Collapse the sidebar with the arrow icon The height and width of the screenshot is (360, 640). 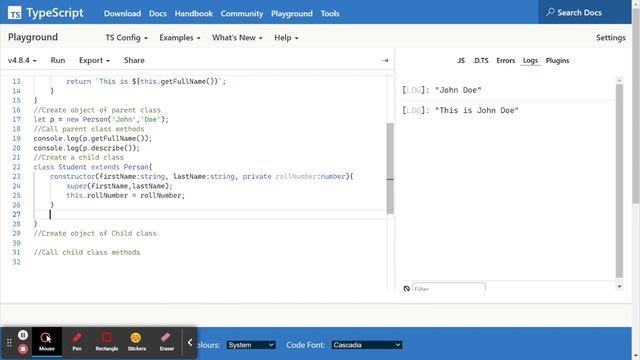click(384, 60)
